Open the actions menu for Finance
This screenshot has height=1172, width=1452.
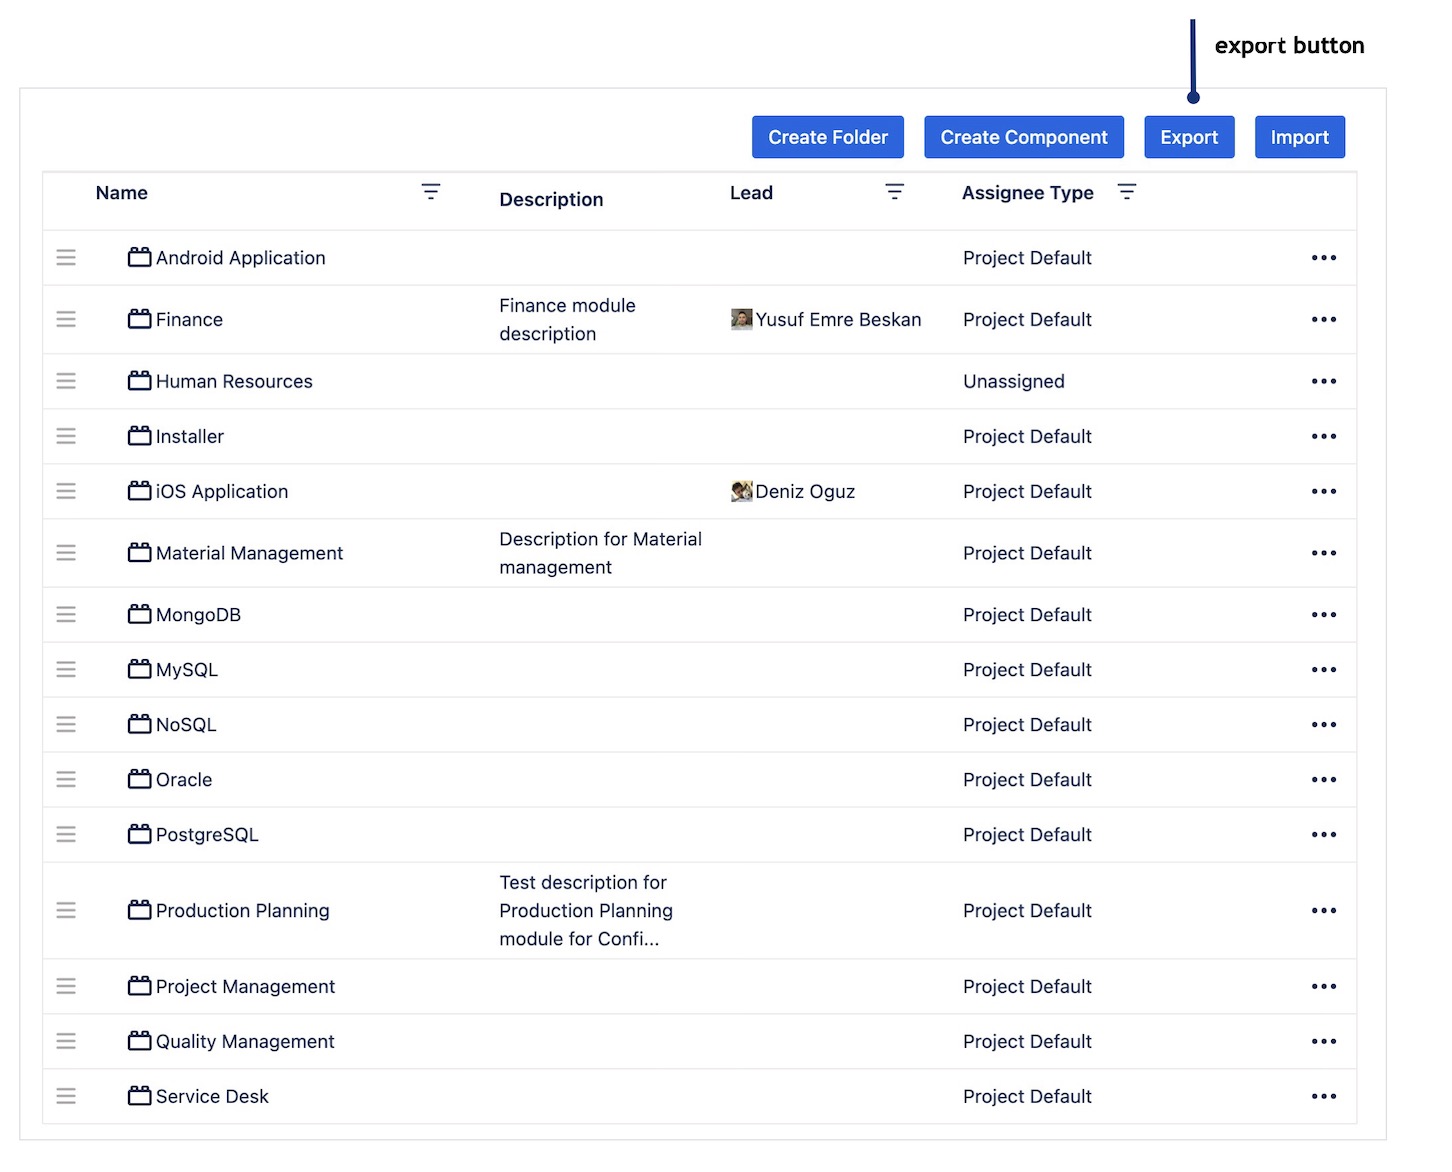point(1323,319)
